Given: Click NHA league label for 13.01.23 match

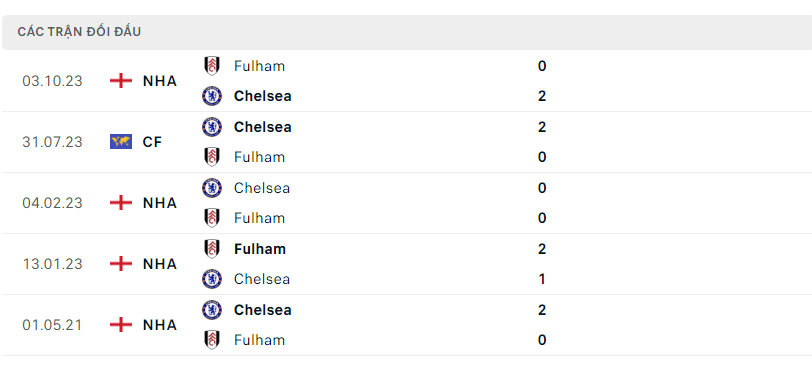Looking at the screenshot, I should (x=160, y=264).
